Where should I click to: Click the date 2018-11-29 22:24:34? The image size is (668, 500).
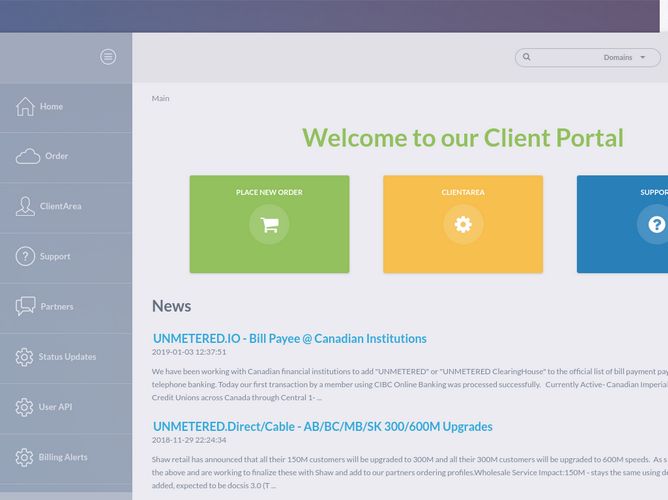tap(189, 440)
